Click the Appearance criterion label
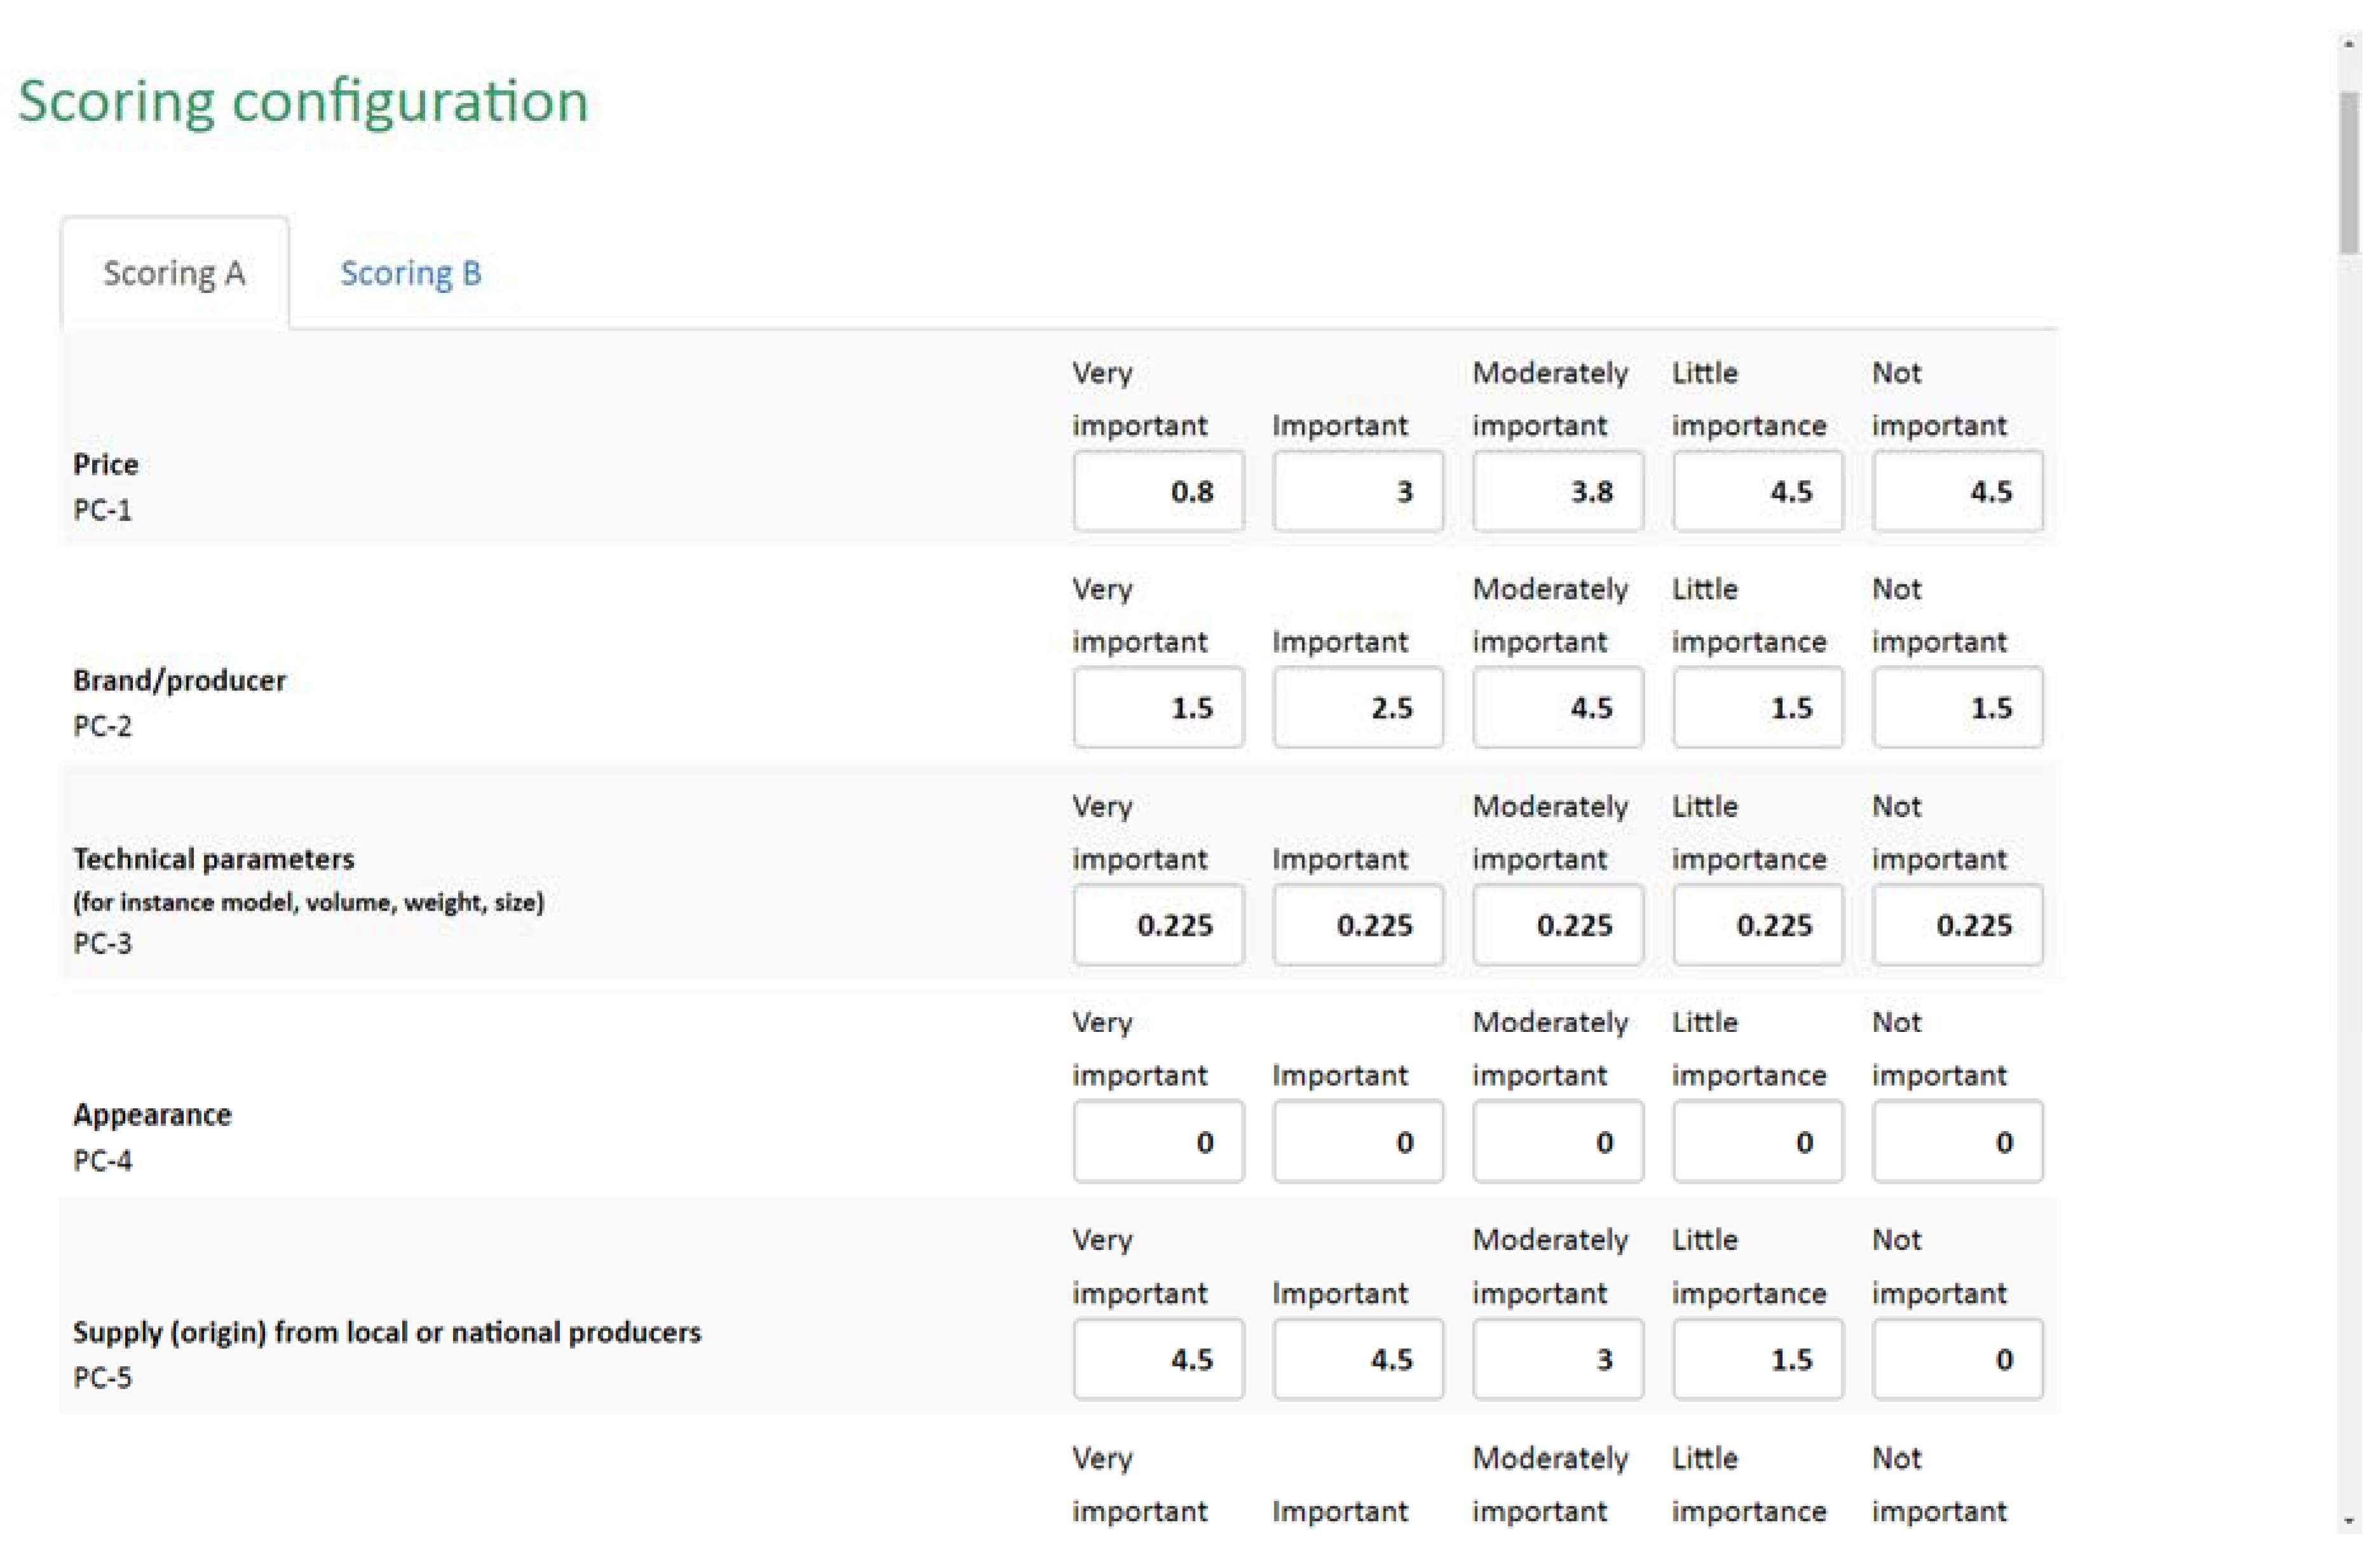 [x=152, y=1115]
